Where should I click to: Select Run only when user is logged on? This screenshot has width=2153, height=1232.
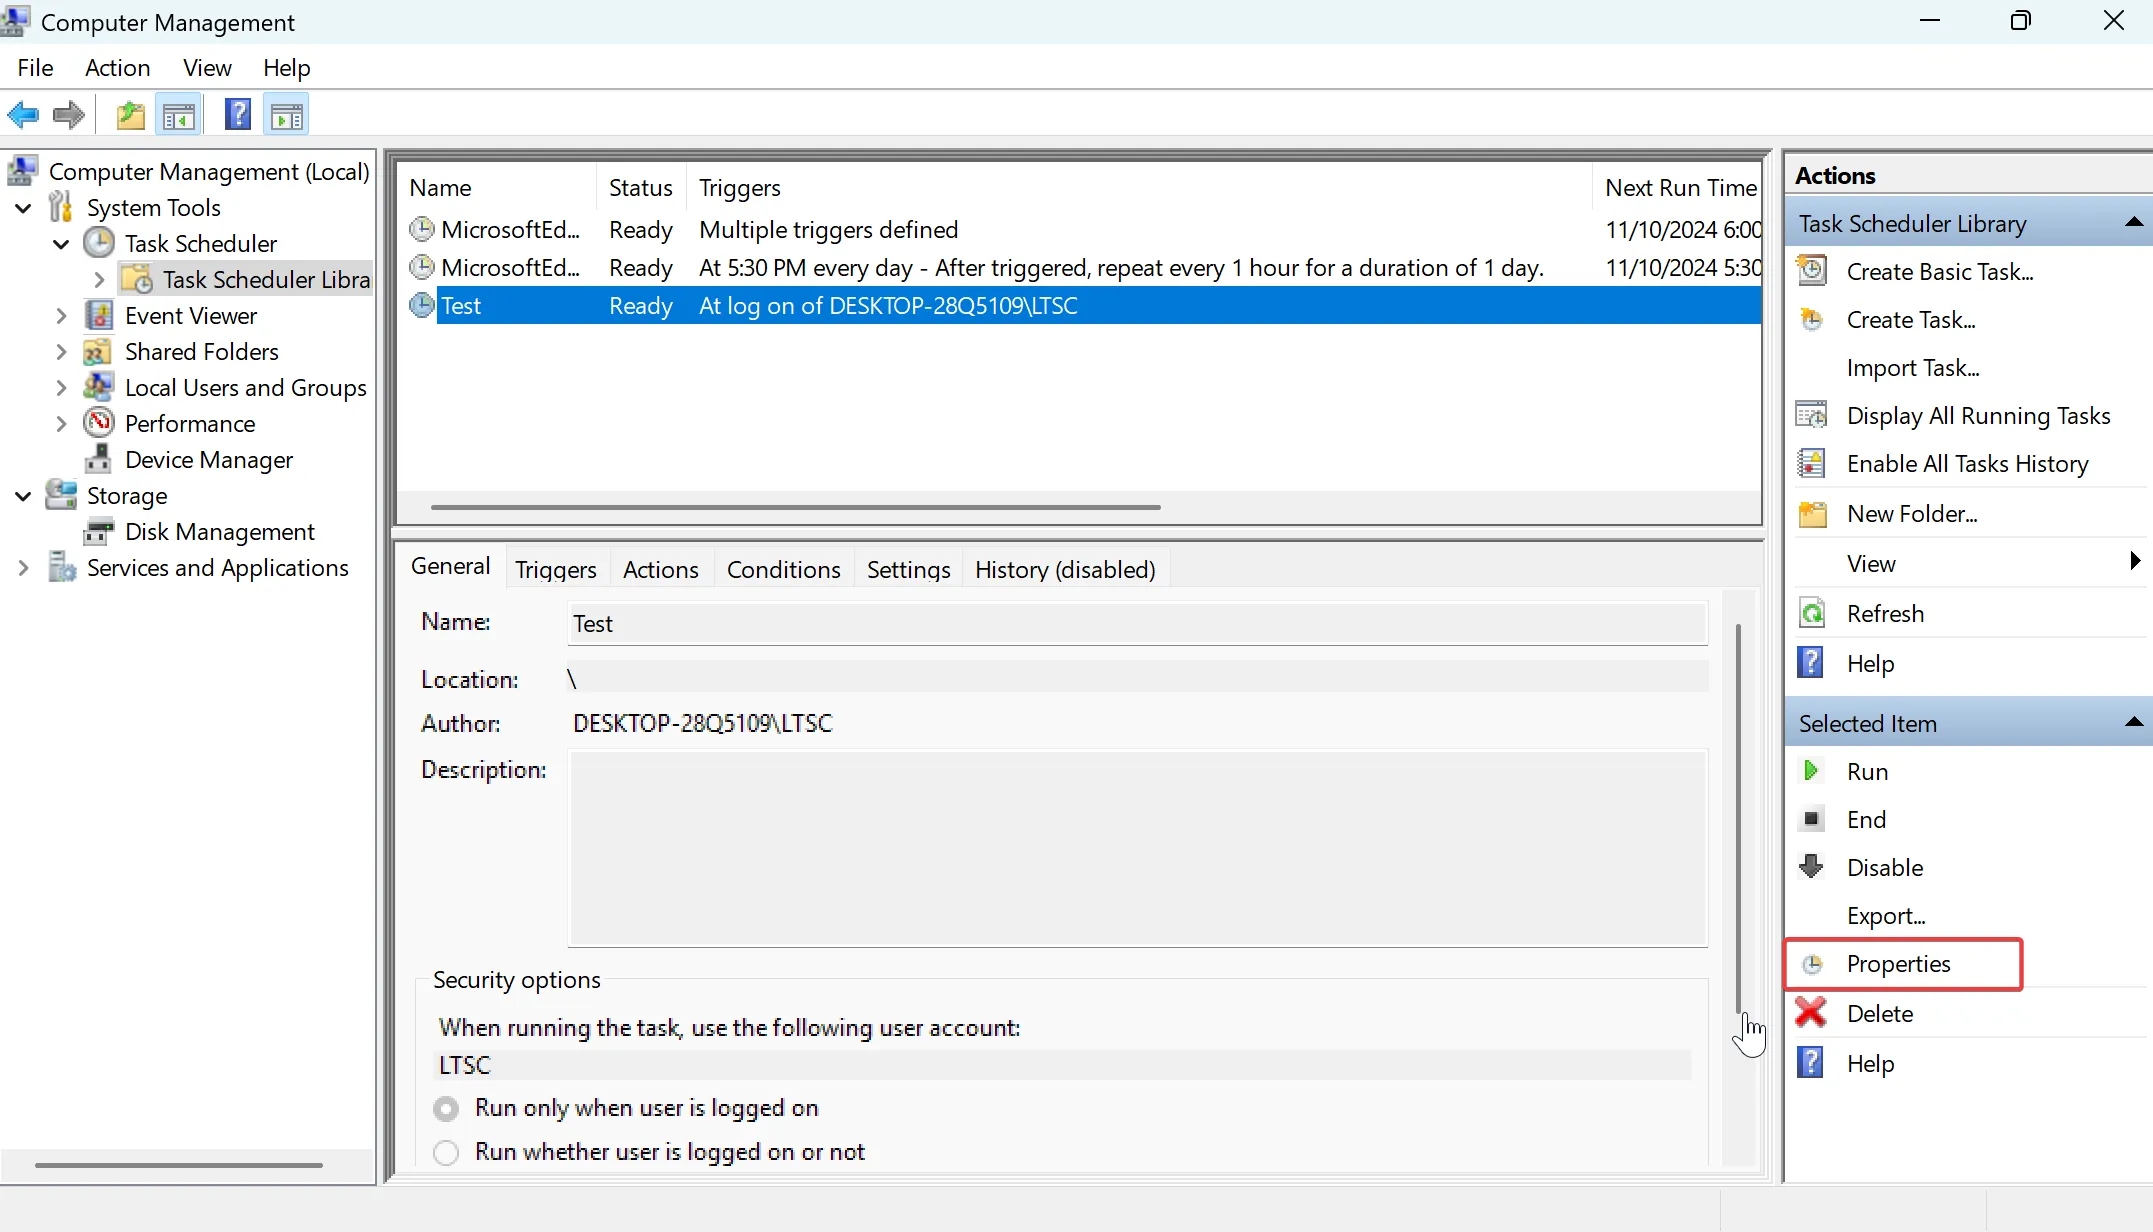446,1108
